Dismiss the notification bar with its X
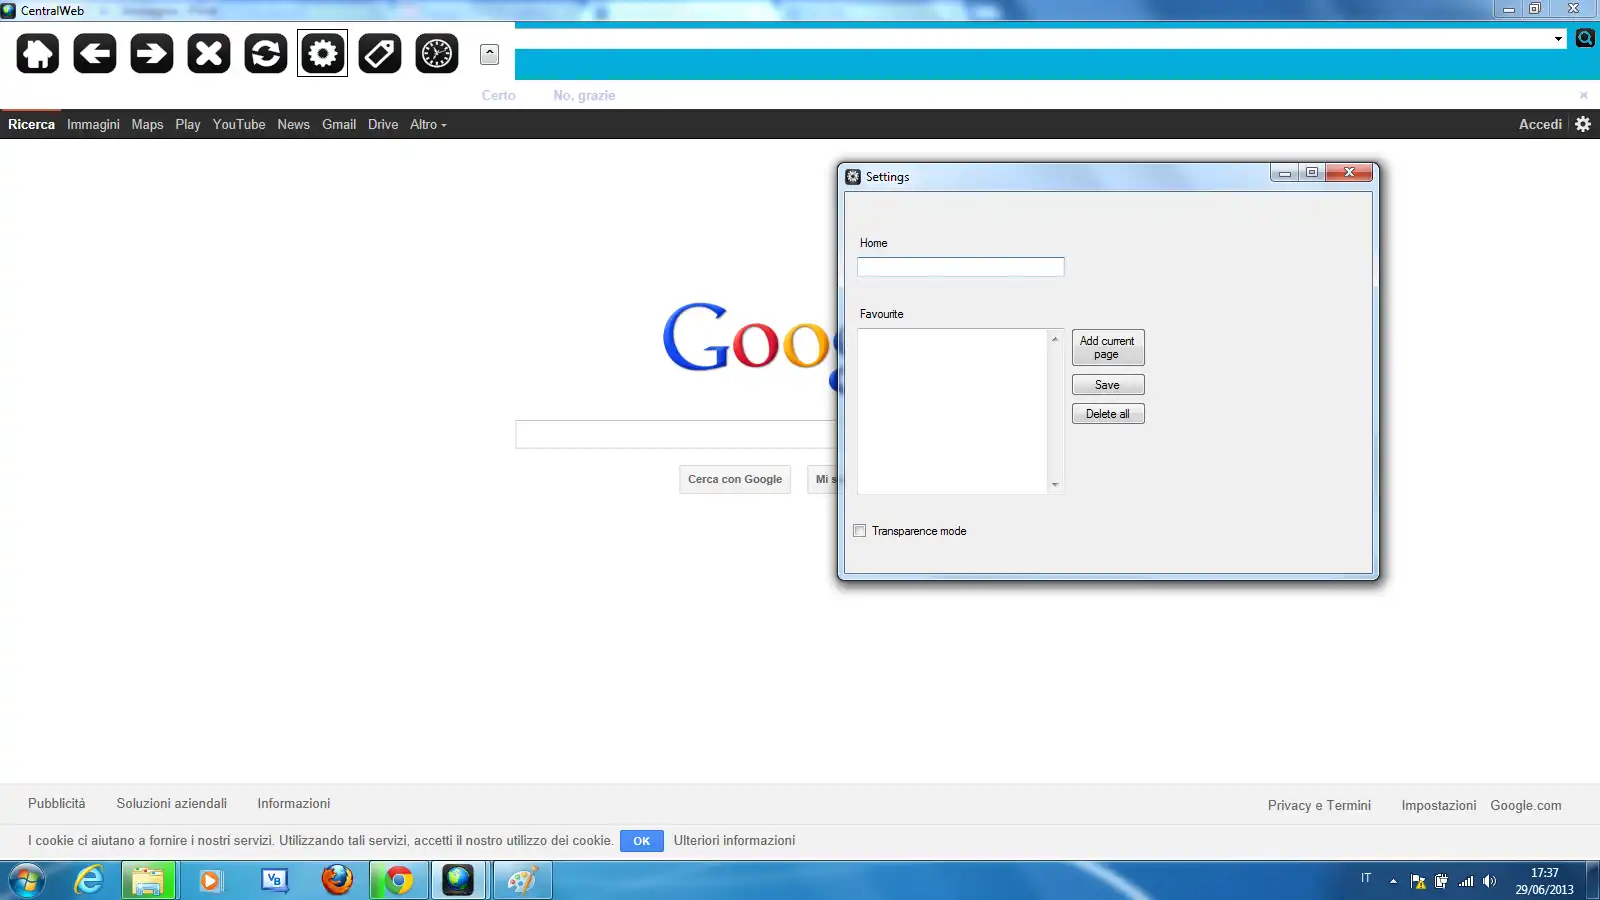 1584,95
